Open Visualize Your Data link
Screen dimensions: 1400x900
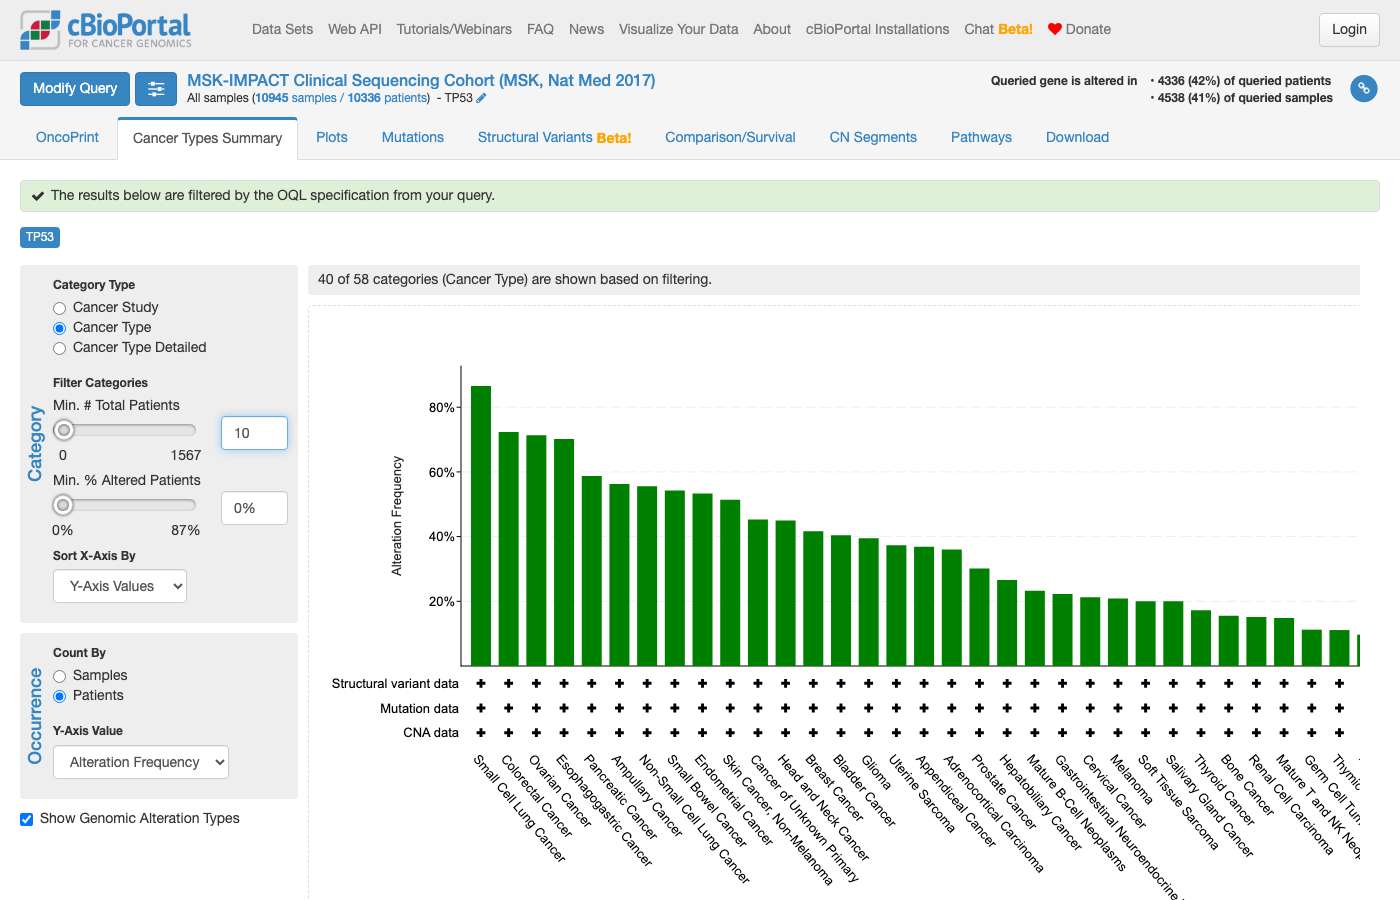click(x=678, y=29)
